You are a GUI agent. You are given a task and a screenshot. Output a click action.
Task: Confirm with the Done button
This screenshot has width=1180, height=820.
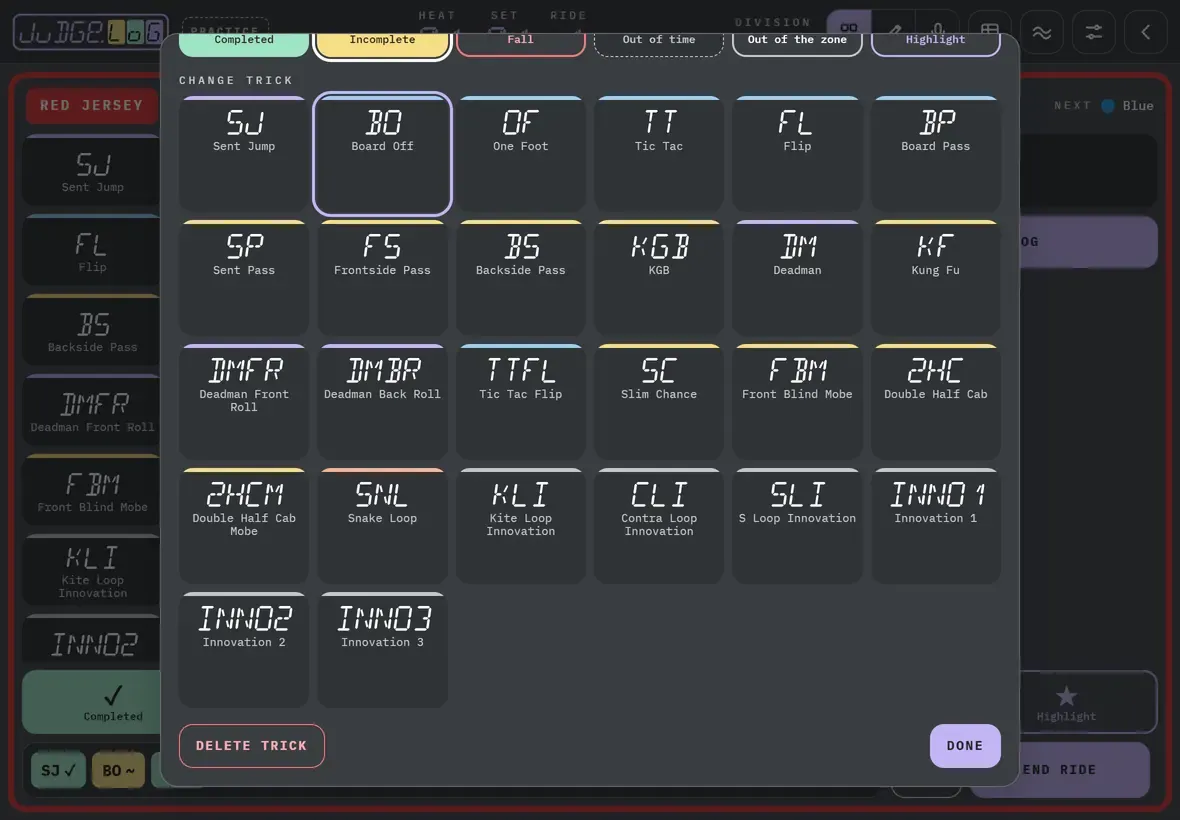966,746
